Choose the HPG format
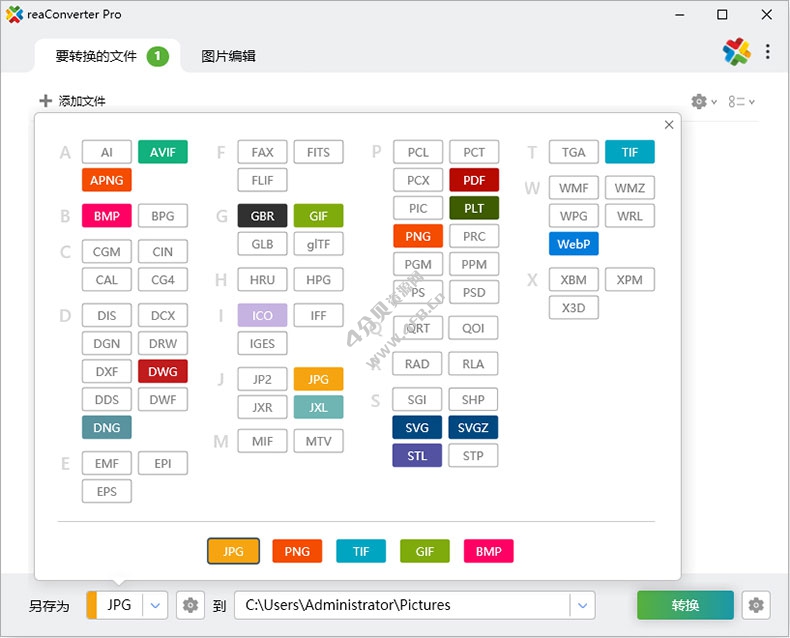This screenshot has height=638, width=790. pyautogui.click(x=318, y=280)
